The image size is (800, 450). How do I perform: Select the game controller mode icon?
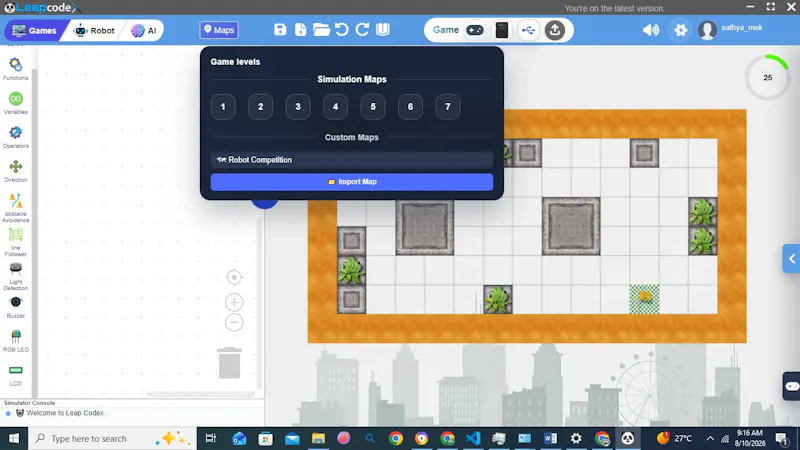(474, 30)
